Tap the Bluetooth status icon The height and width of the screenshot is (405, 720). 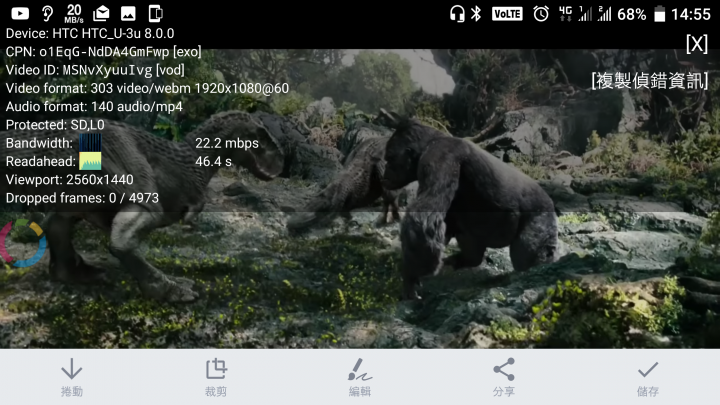[476, 14]
